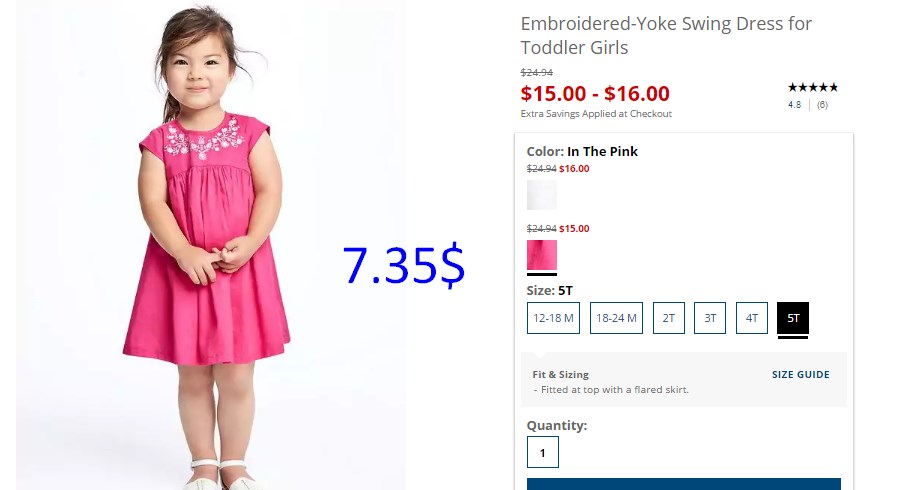
Task: Open the SIZE GUIDE link
Action: pyautogui.click(x=800, y=375)
